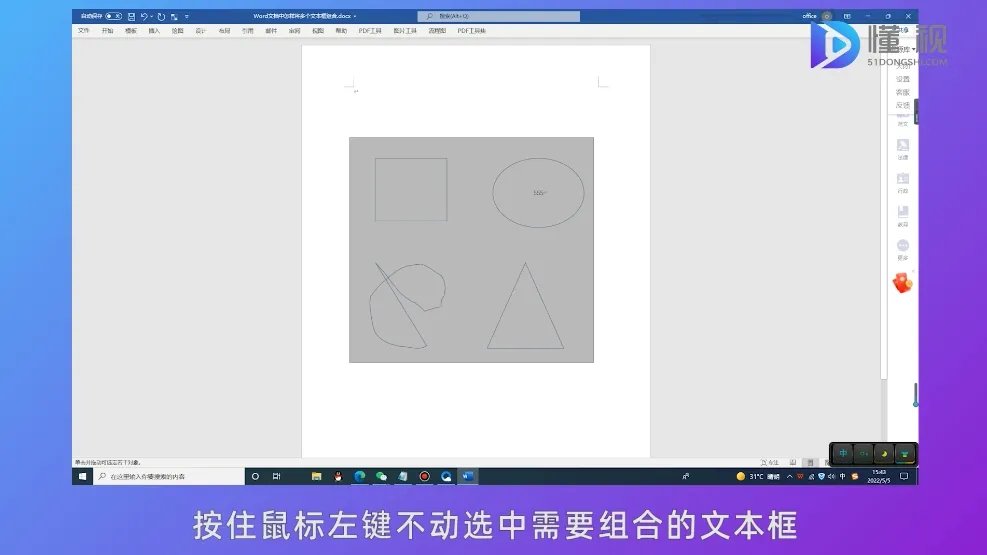Click the red record taskbar icon
This screenshot has height=555, width=987.
coord(424,476)
